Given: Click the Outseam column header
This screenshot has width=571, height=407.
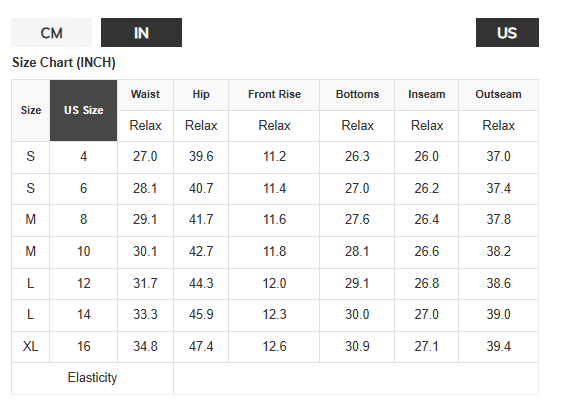Looking at the screenshot, I should 499,95.
